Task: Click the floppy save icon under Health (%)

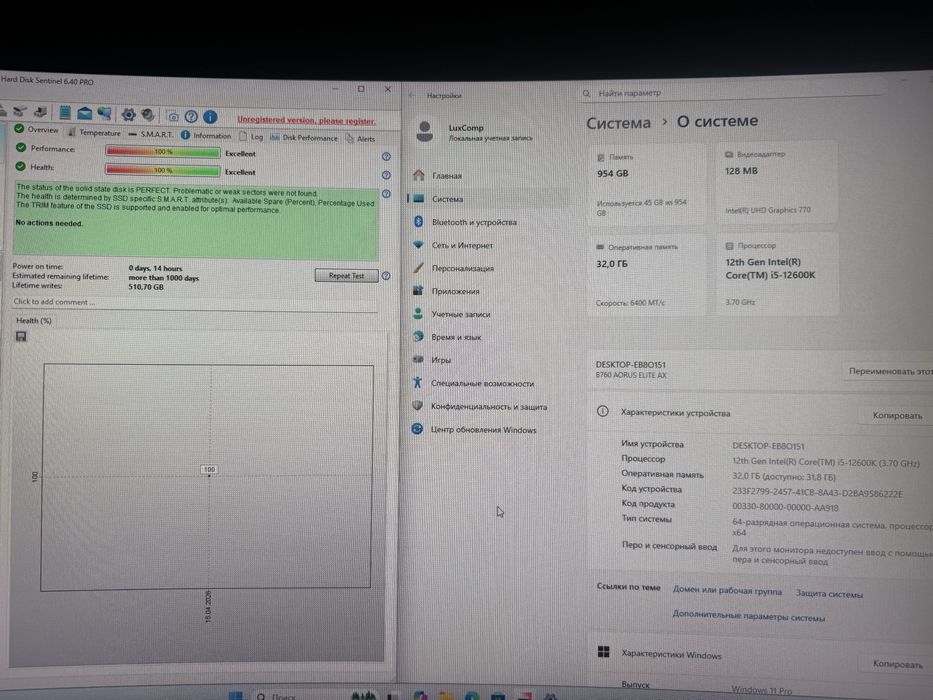Action: pyautogui.click(x=21, y=337)
